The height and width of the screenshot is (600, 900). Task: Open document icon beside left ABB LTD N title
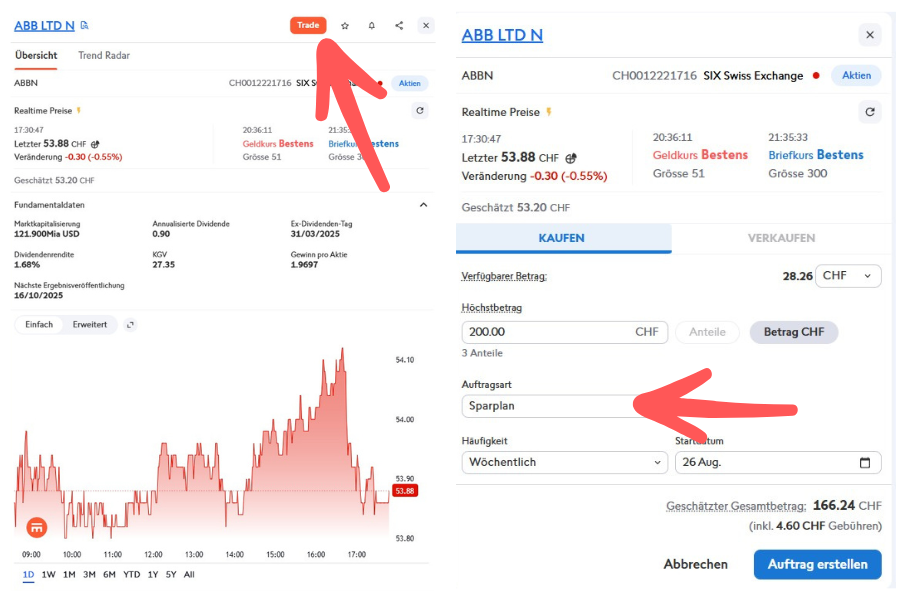click(x=85, y=25)
